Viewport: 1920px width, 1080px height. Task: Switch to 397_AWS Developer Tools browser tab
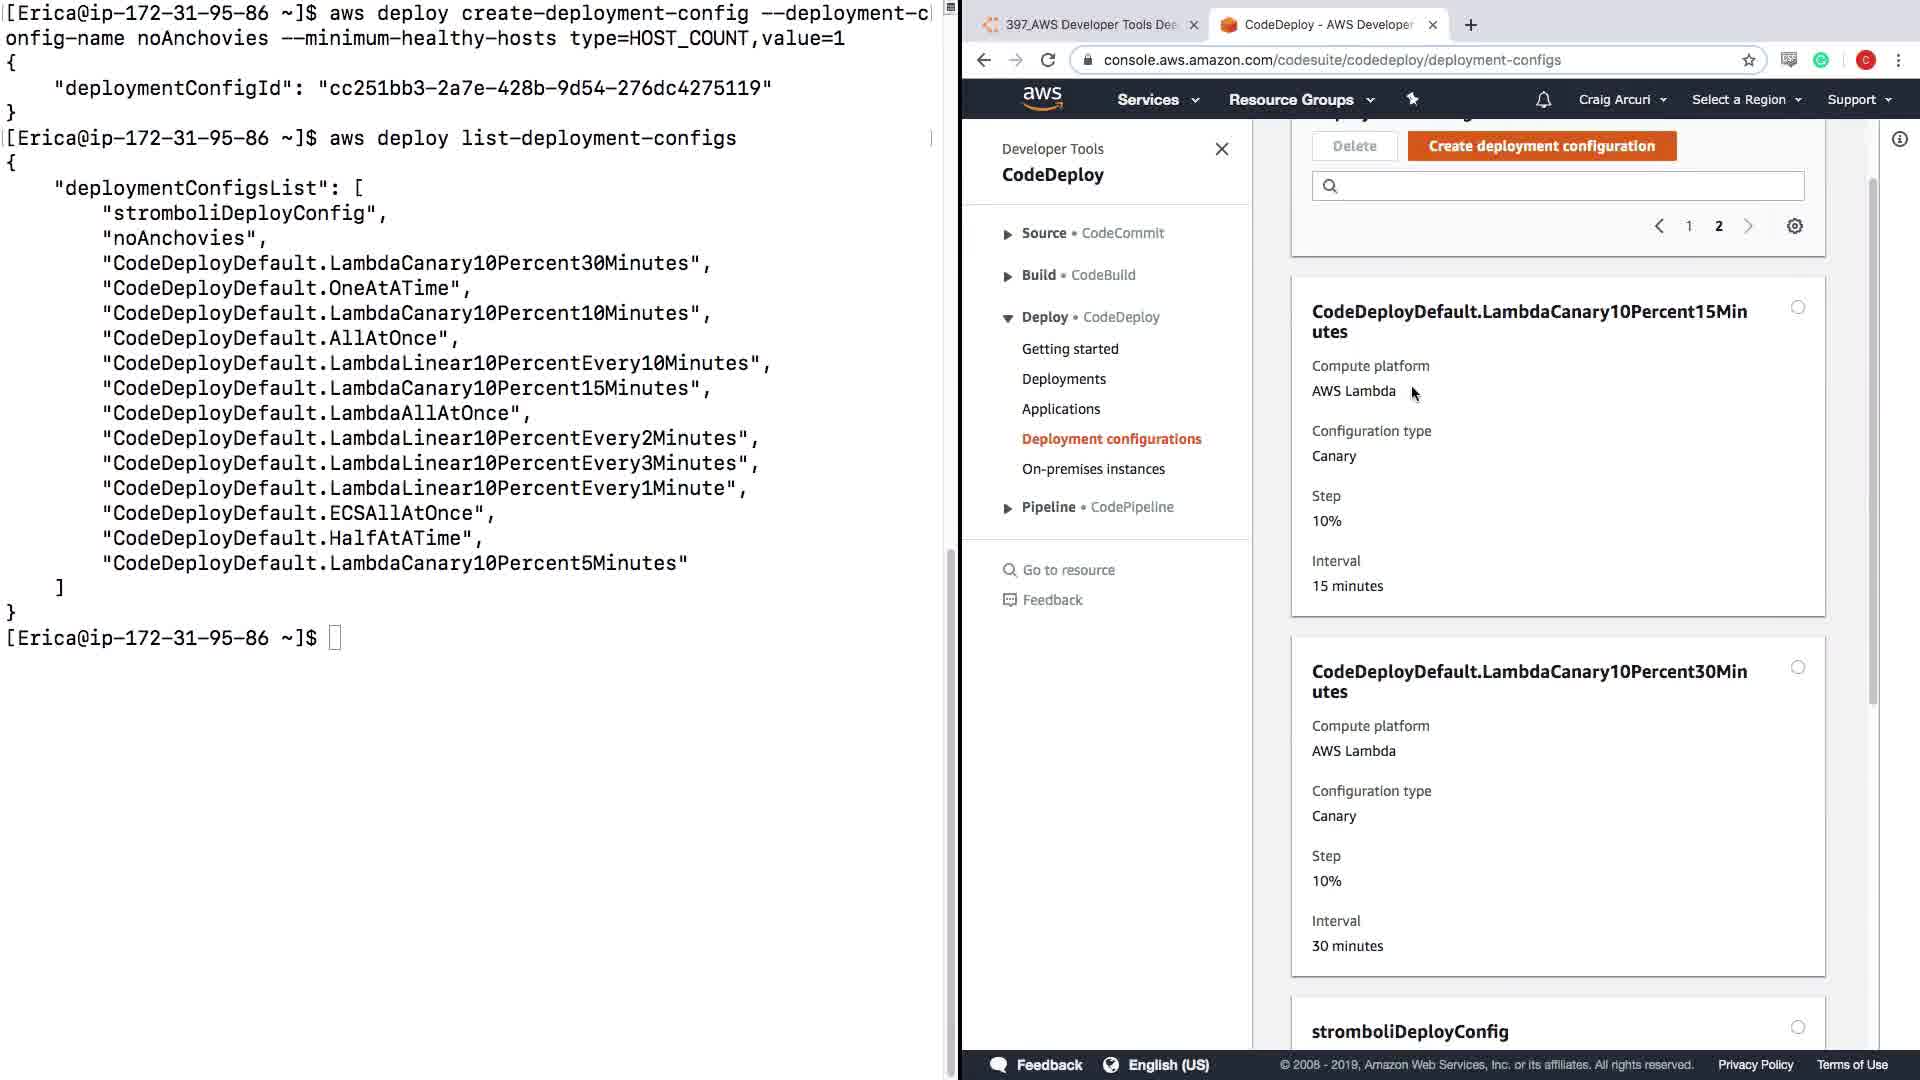point(1088,25)
